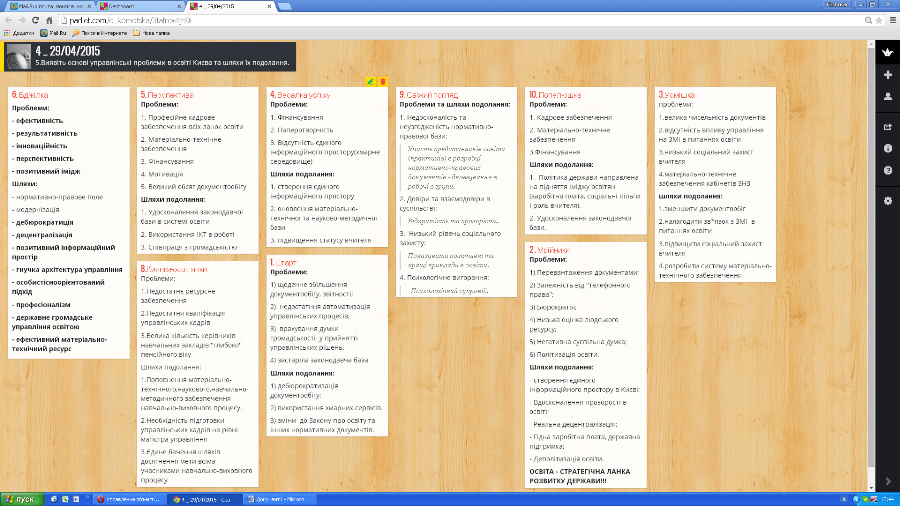Open wall settings gear icon
The width and height of the screenshot is (900, 506).
click(887, 201)
